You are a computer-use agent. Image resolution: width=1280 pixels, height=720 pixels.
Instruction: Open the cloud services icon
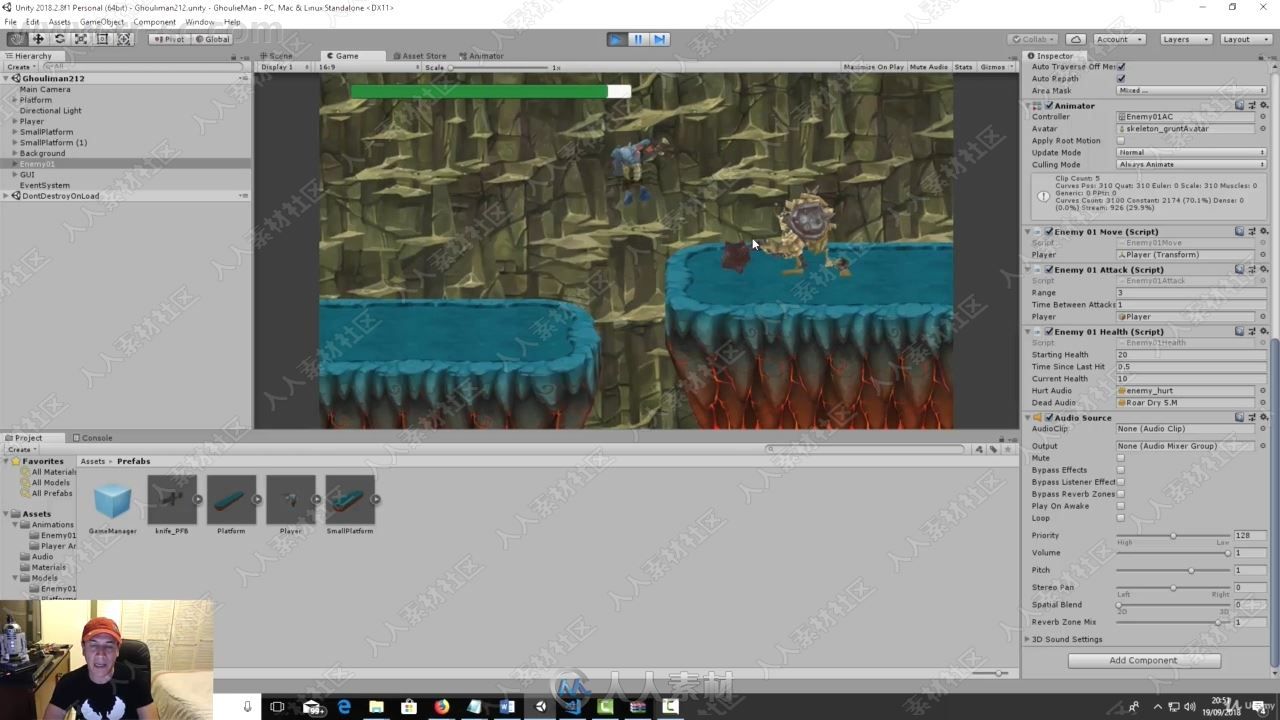[1075, 39]
